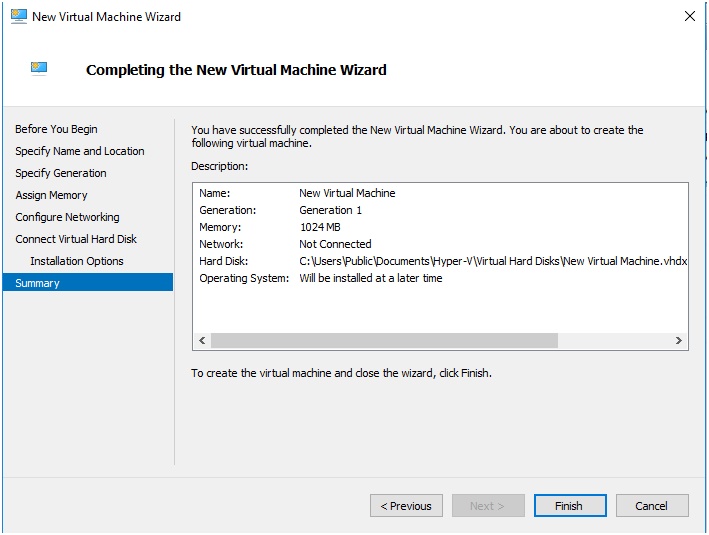
Task: Click the 'Not Connected' network value
Action: (335, 244)
